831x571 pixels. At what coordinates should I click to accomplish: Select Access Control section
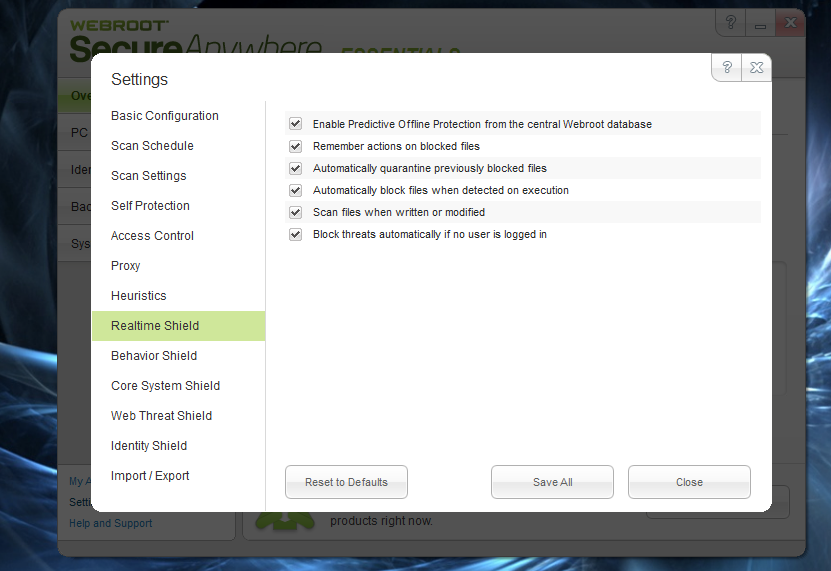(179, 235)
